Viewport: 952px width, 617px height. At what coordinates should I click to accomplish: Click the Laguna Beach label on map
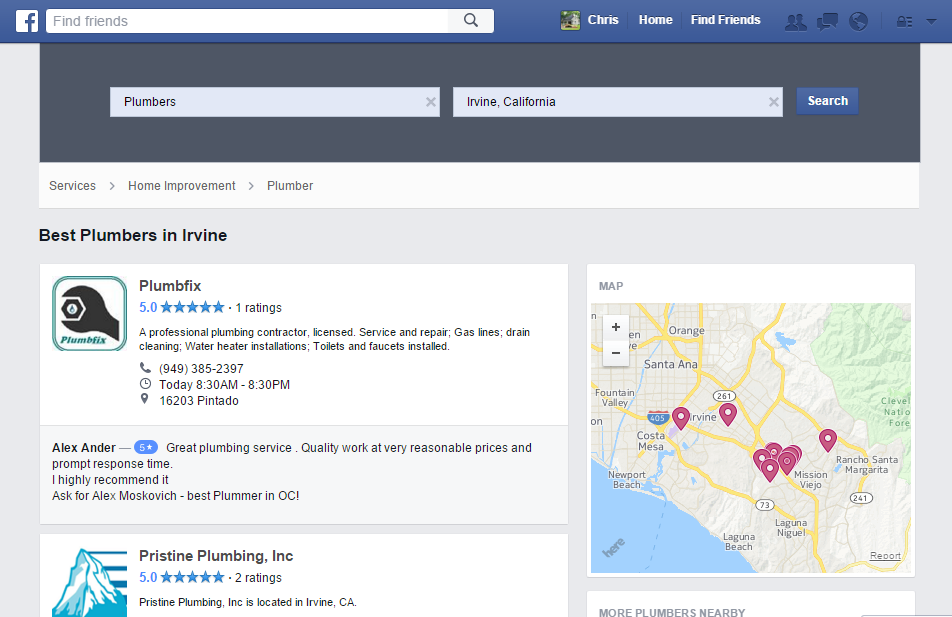739,542
